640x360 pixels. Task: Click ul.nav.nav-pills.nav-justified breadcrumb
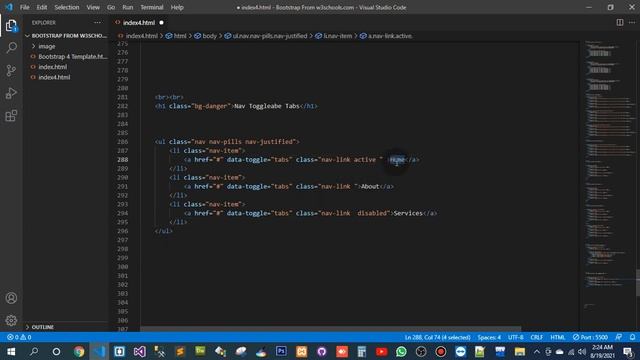click(269, 36)
